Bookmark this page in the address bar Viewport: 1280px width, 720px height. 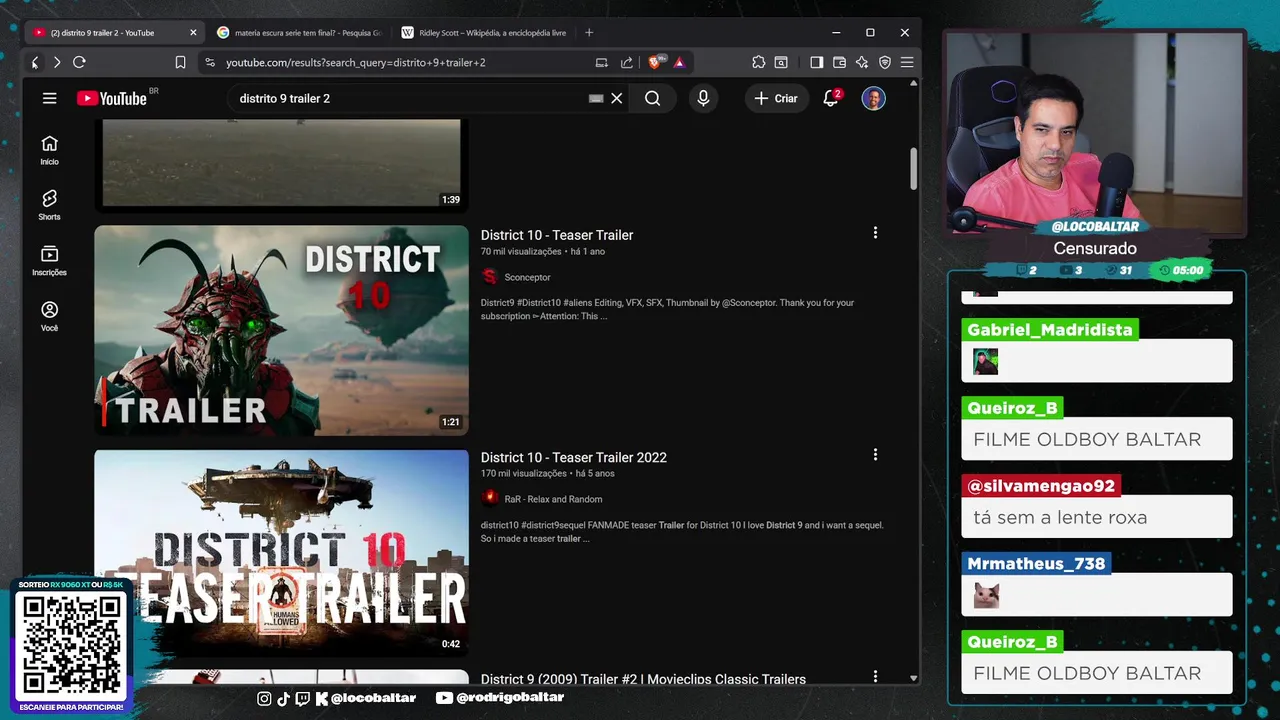[x=180, y=62]
